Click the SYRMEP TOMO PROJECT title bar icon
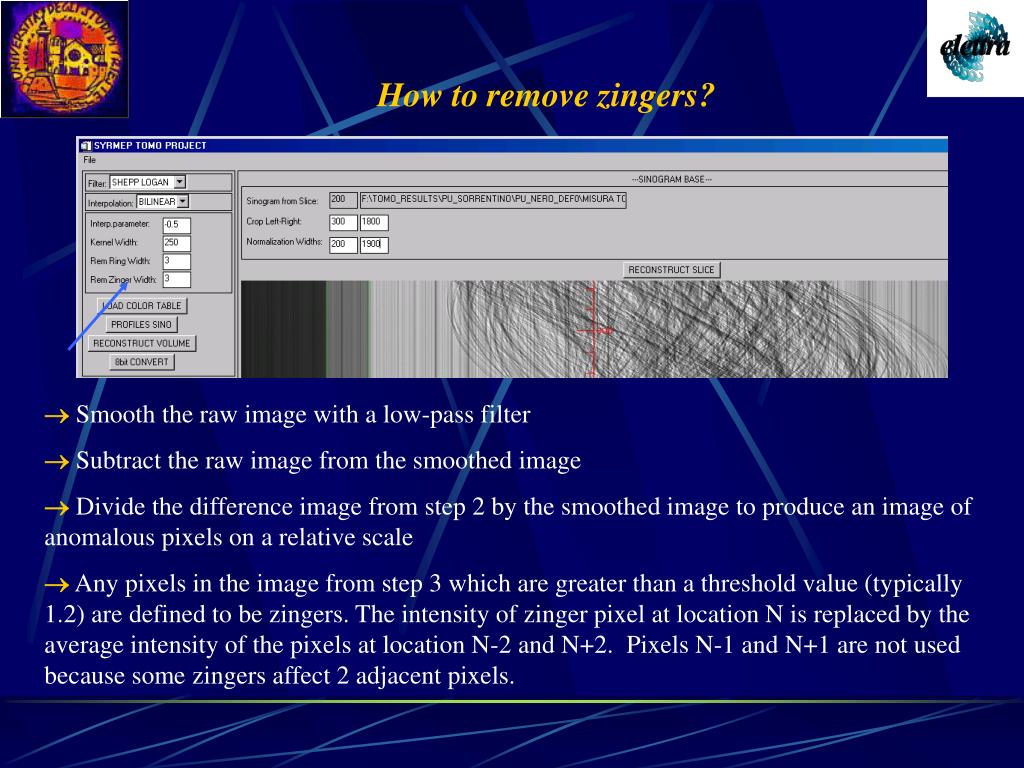 tap(86, 146)
